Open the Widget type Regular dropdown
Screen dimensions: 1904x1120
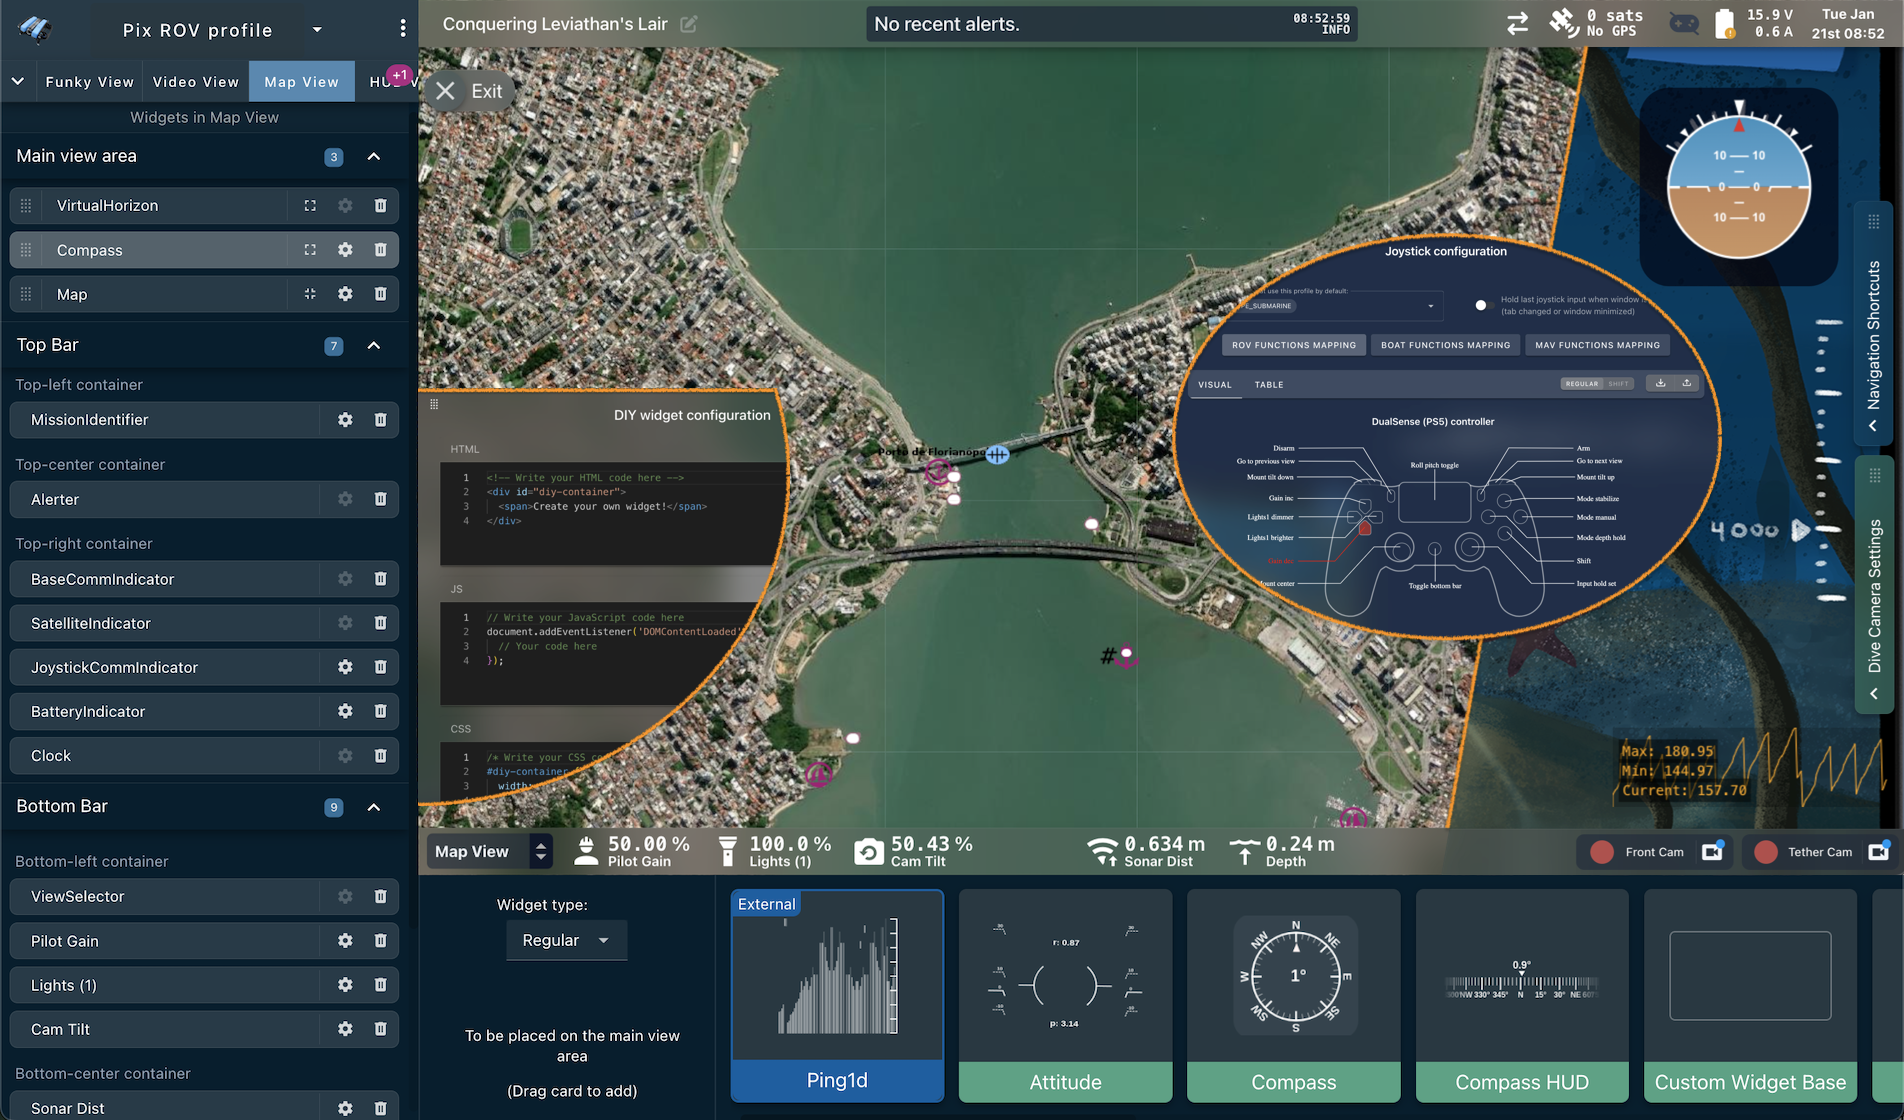pos(566,940)
